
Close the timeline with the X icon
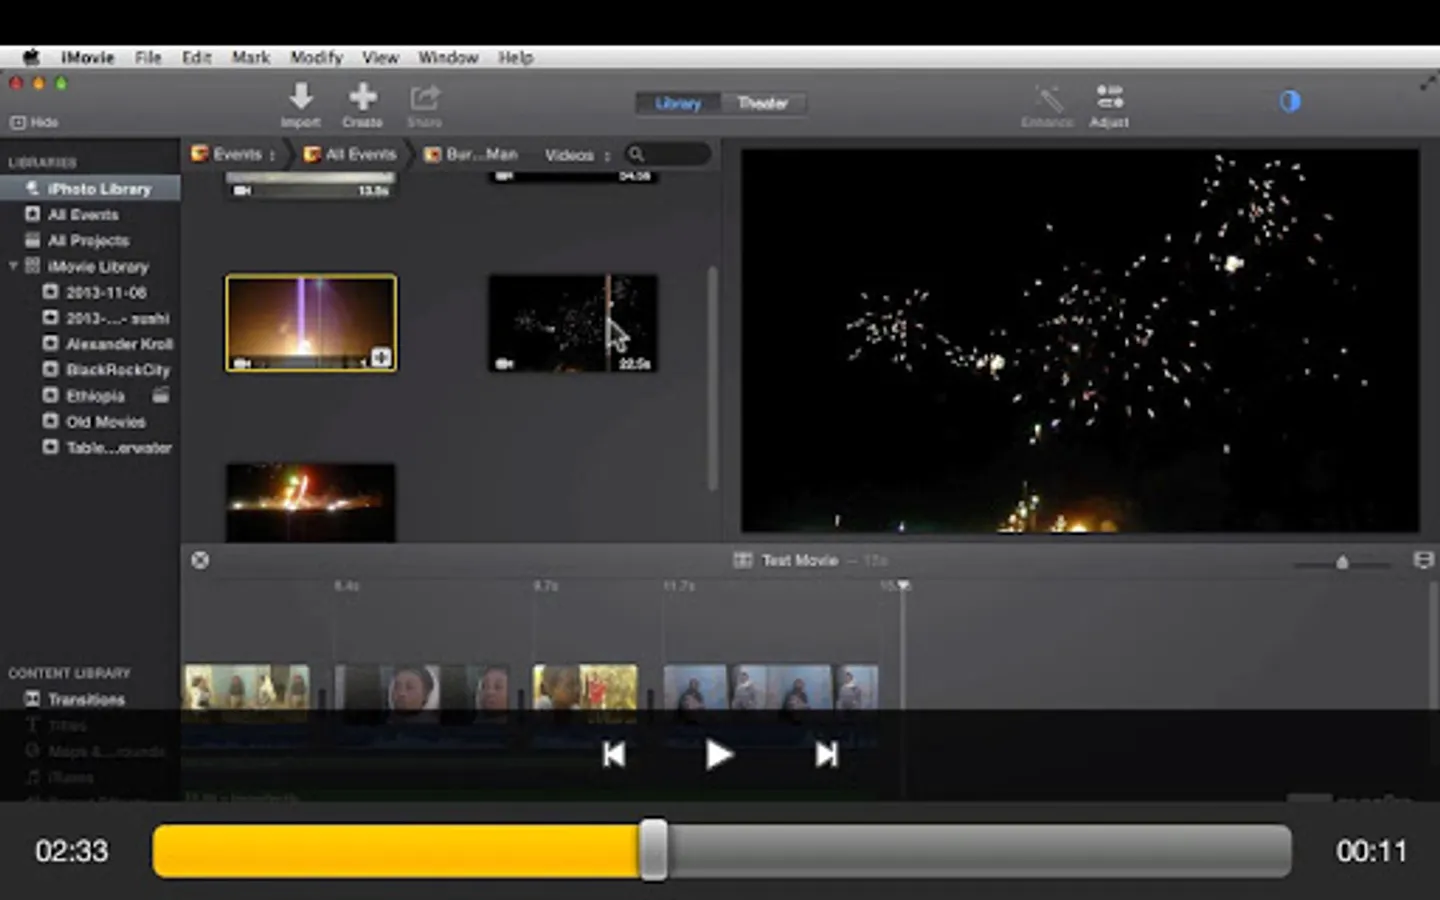point(200,560)
